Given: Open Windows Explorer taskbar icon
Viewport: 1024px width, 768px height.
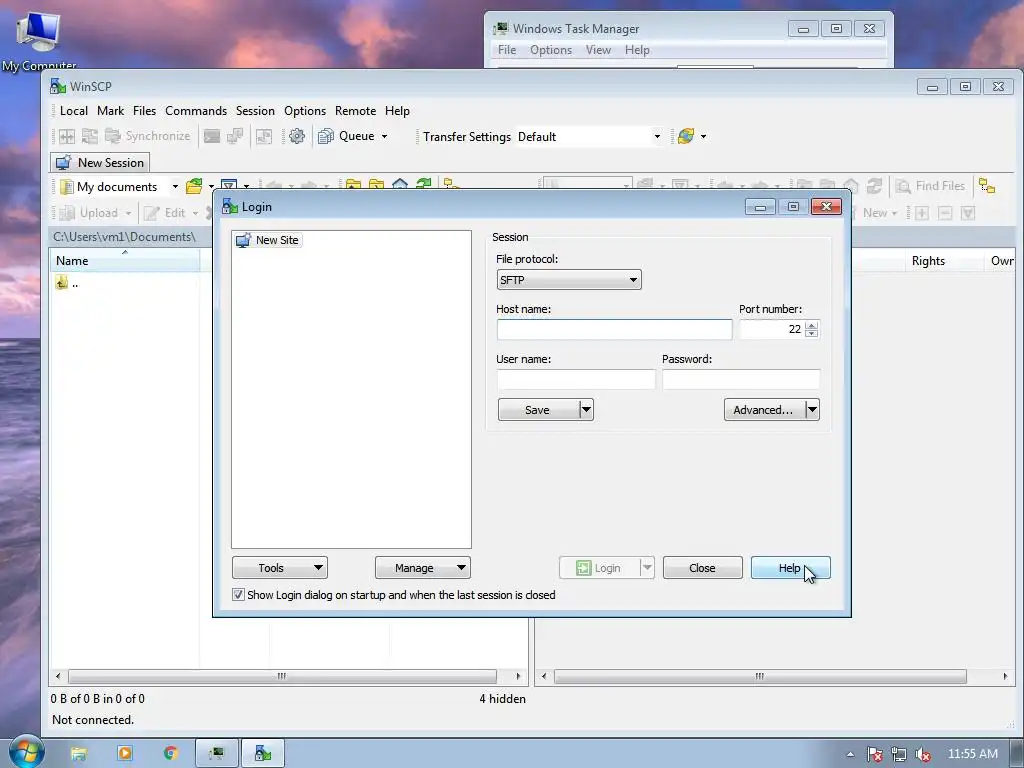Looking at the screenshot, I should pyautogui.click(x=78, y=753).
